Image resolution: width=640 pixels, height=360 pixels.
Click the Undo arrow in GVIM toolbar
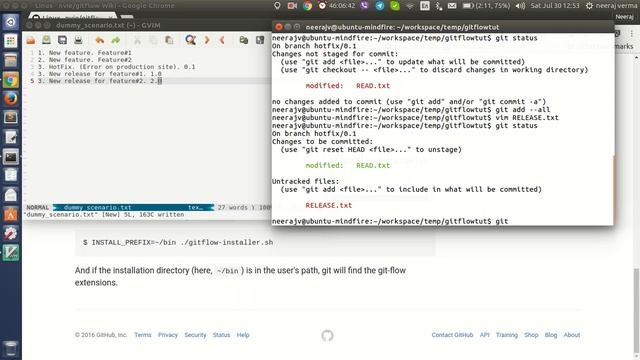click(x=100, y=40)
